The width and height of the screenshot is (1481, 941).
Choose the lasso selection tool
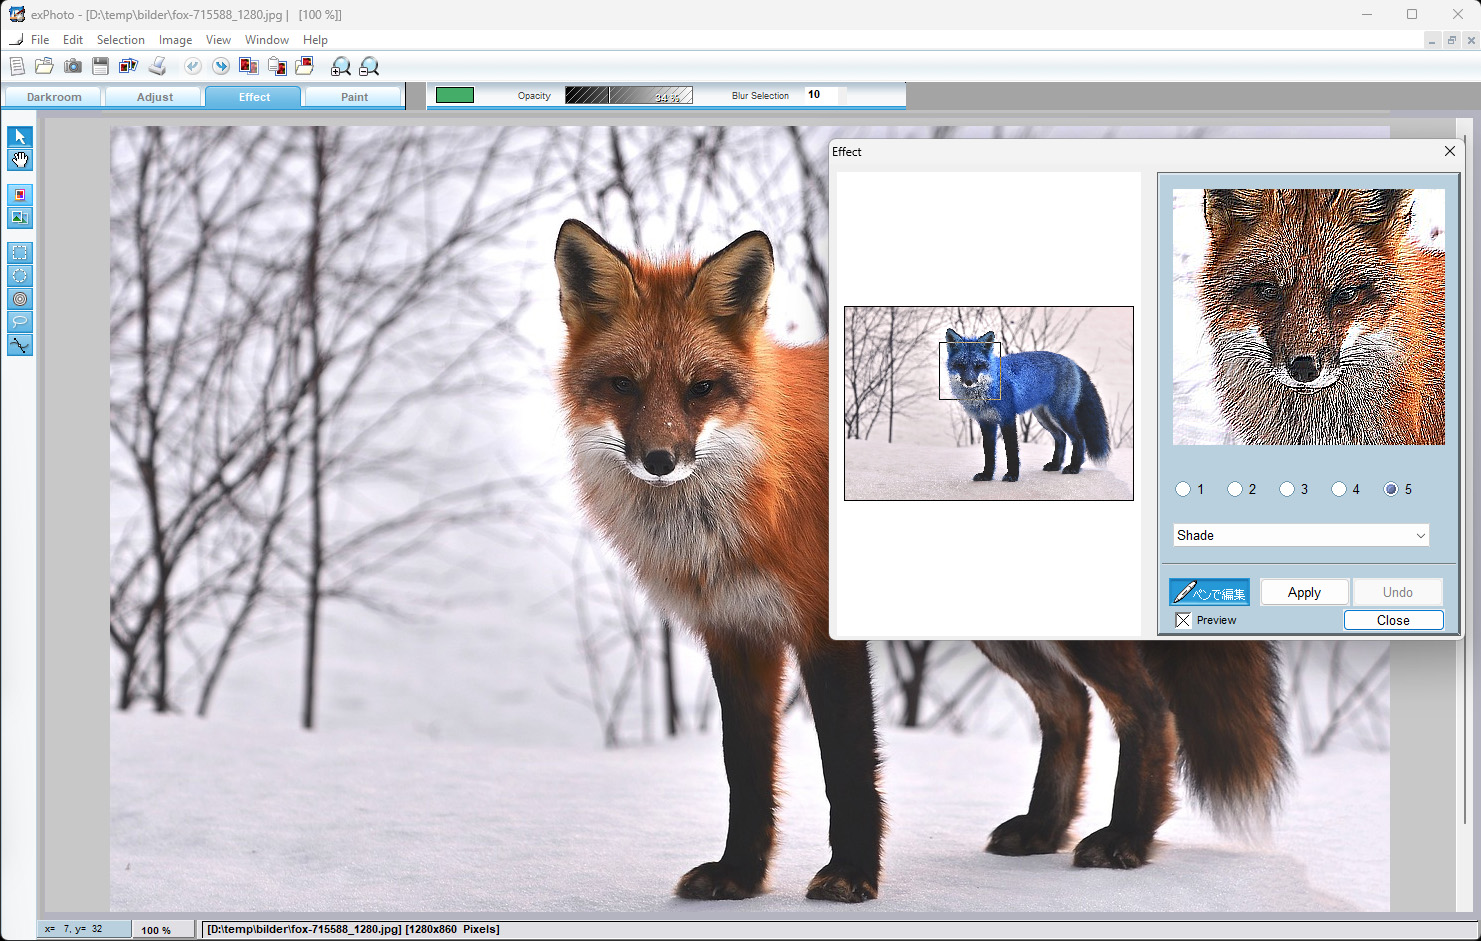tap(20, 322)
